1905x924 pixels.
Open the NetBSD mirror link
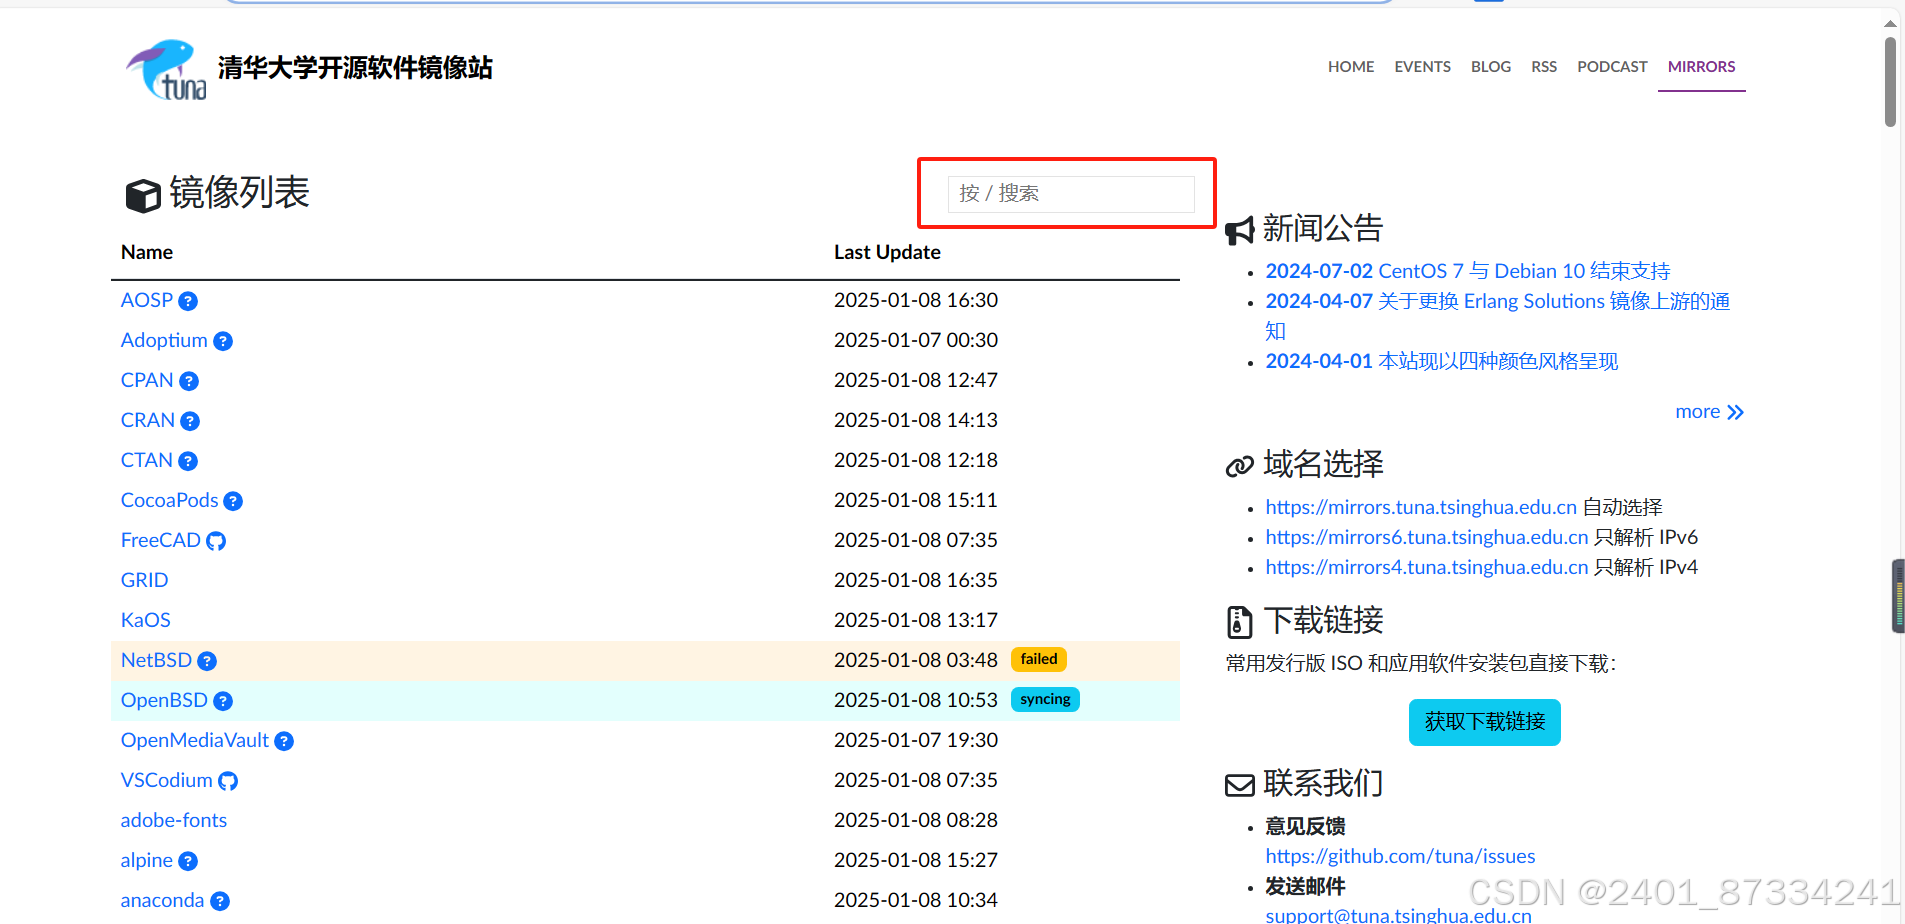(156, 660)
